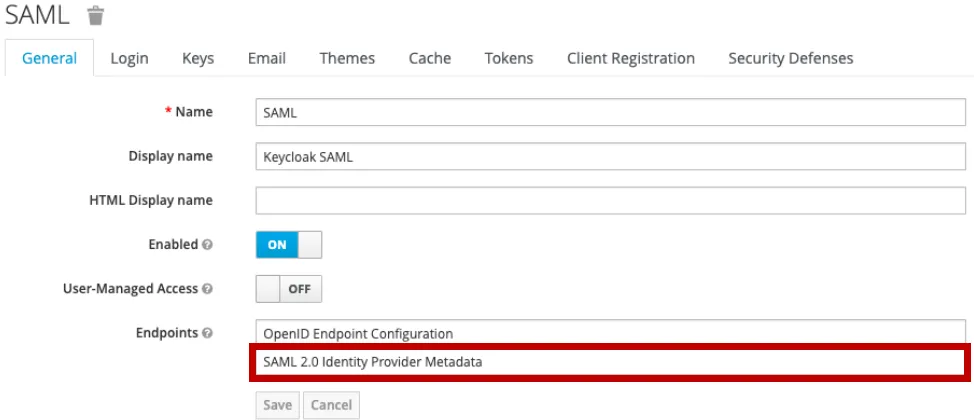The width and height of the screenshot is (974, 420).
Task: Select the Themes tab
Action: point(346,59)
